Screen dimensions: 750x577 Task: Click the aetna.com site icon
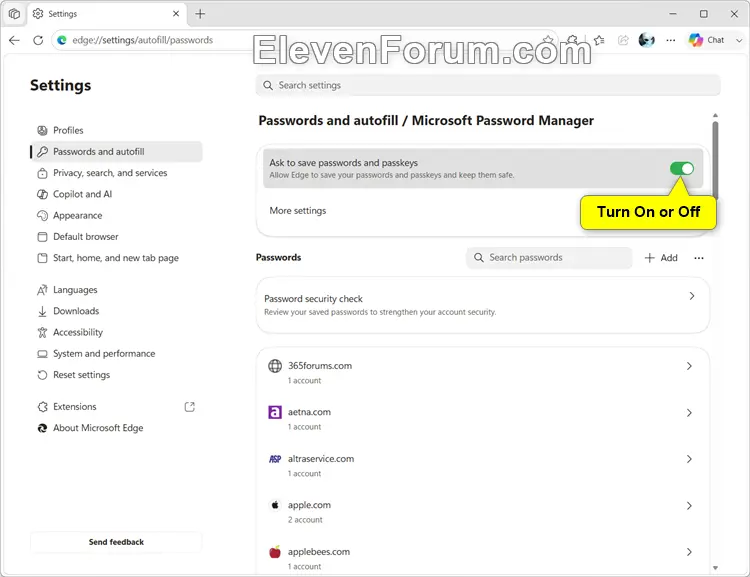[x=275, y=412]
